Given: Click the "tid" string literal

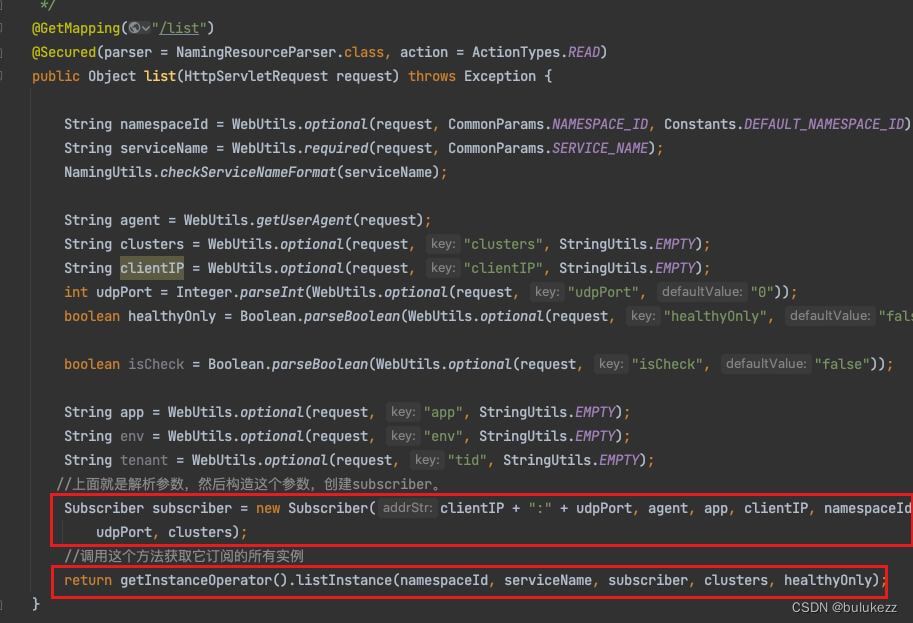Looking at the screenshot, I should (x=467, y=460).
